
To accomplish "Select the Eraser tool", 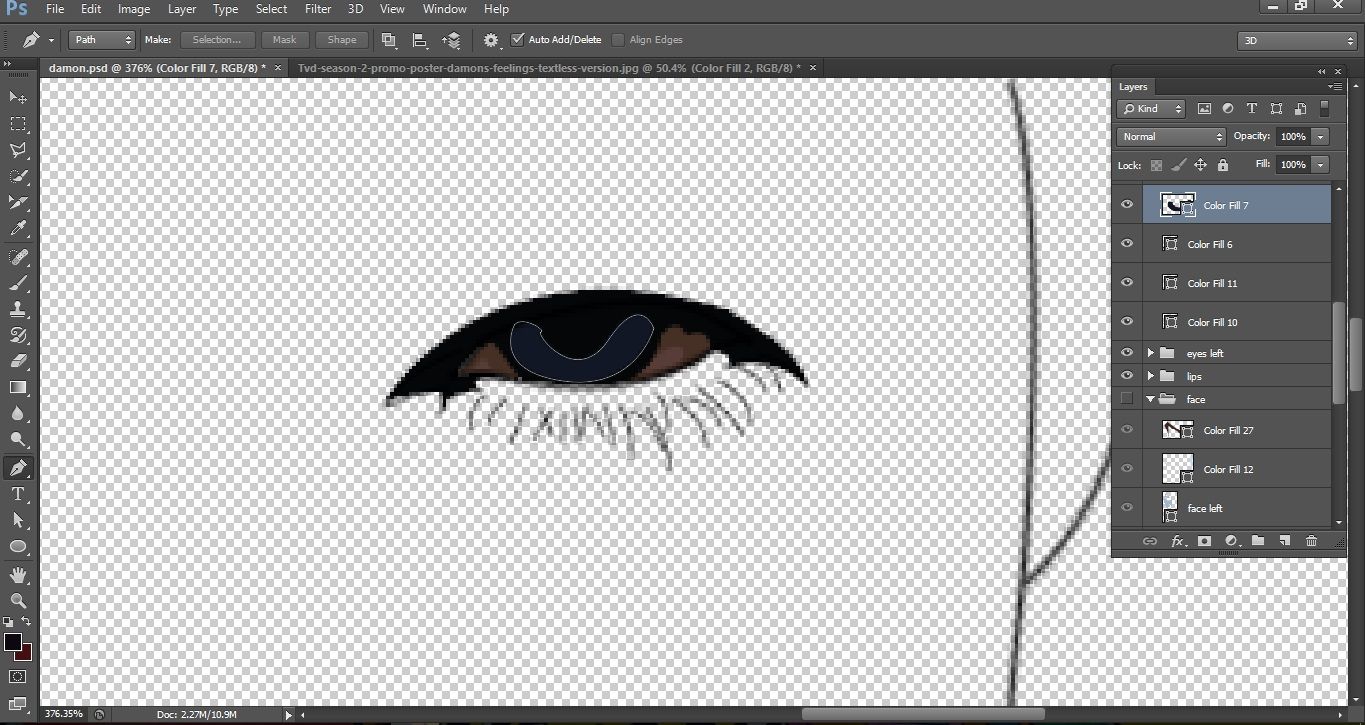I will coord(18,361).
